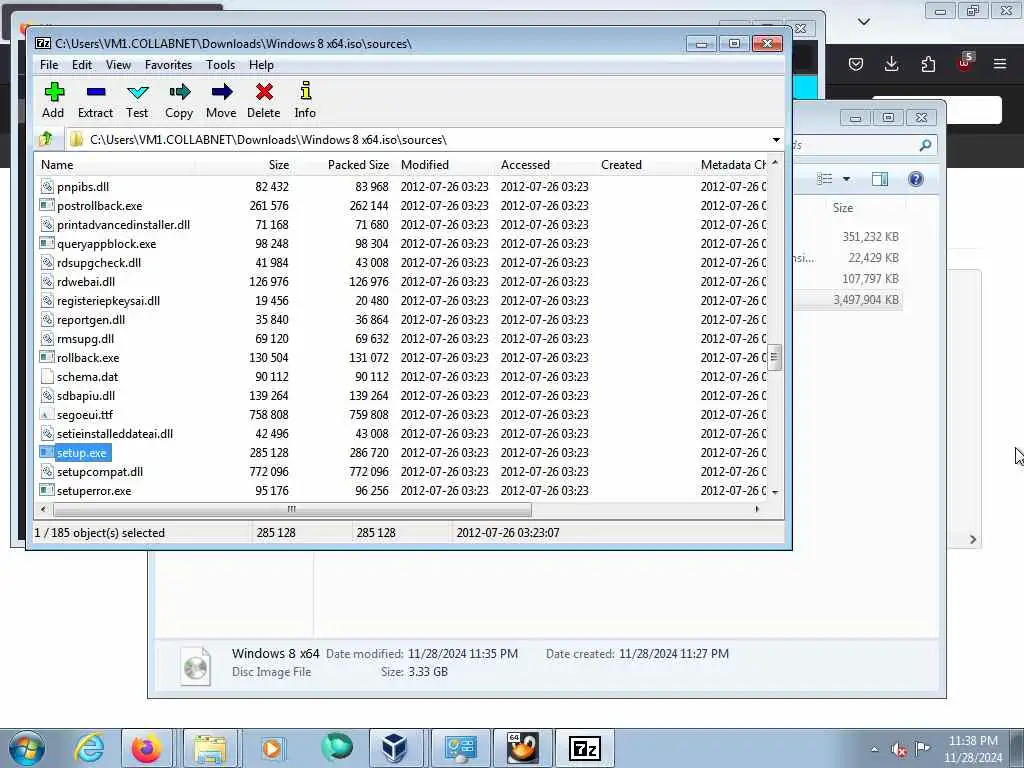Click the scroll down arrow in file list
The height and width of the screenshot is (768, 1024).
(775, 492)
